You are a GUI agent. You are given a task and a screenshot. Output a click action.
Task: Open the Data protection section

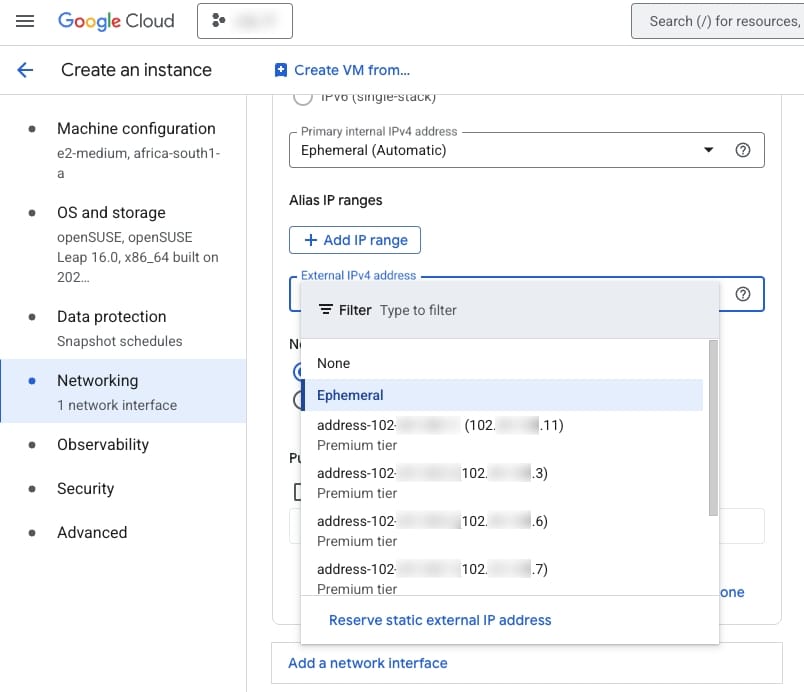tap(111, 317)
